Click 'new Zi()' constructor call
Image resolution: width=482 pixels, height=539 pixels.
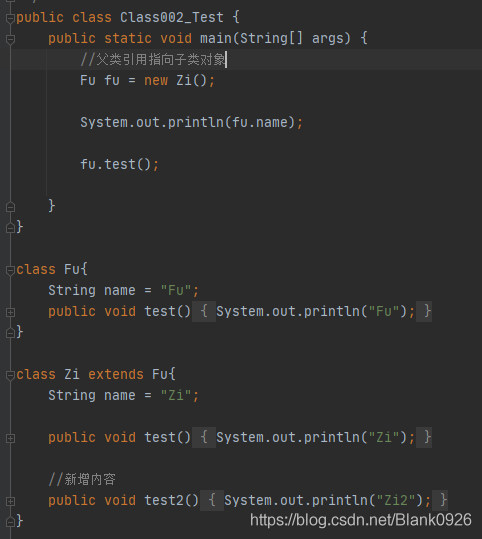[x=175, y=80]
